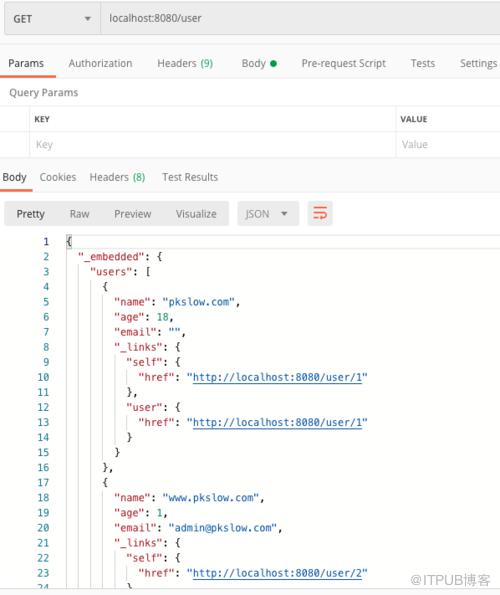Switch to the Authorization tab

[101, 63]
